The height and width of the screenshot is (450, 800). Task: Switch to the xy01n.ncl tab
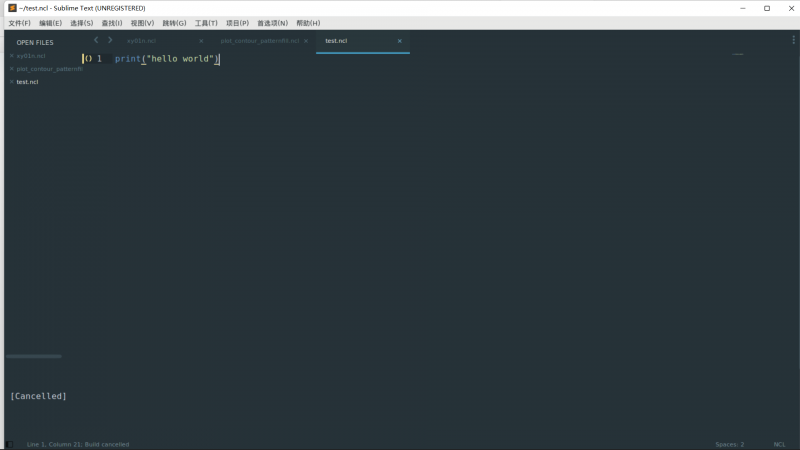(142, 41)
